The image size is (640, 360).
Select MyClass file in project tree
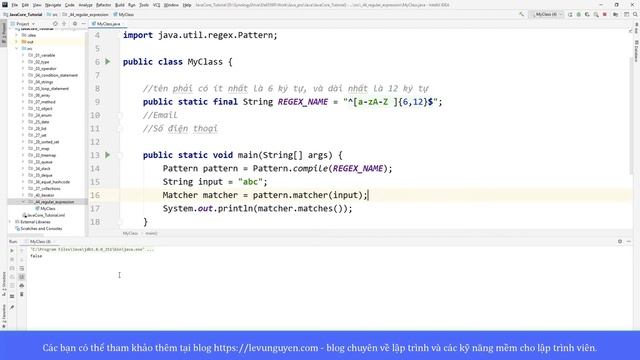click(45, 209)
